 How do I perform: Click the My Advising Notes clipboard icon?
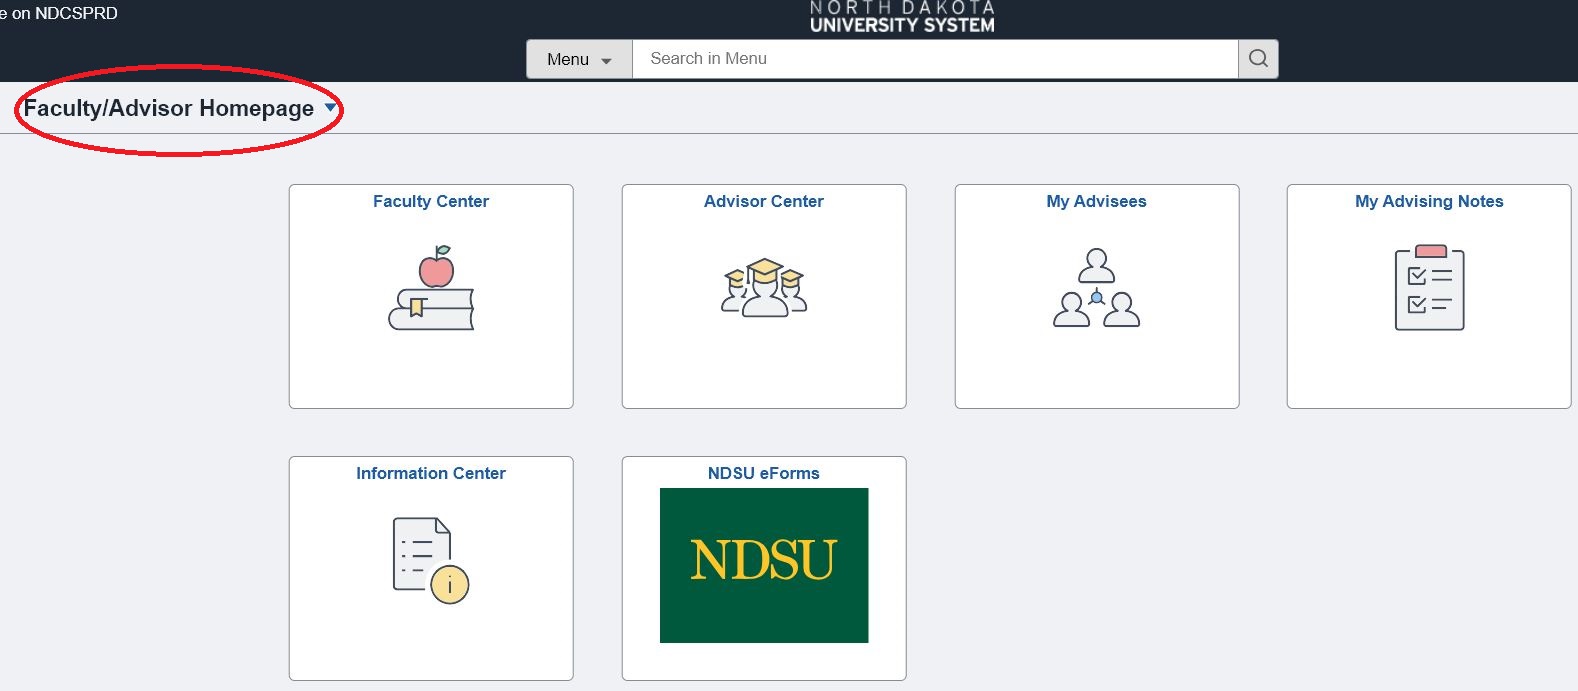(1429, 288)
